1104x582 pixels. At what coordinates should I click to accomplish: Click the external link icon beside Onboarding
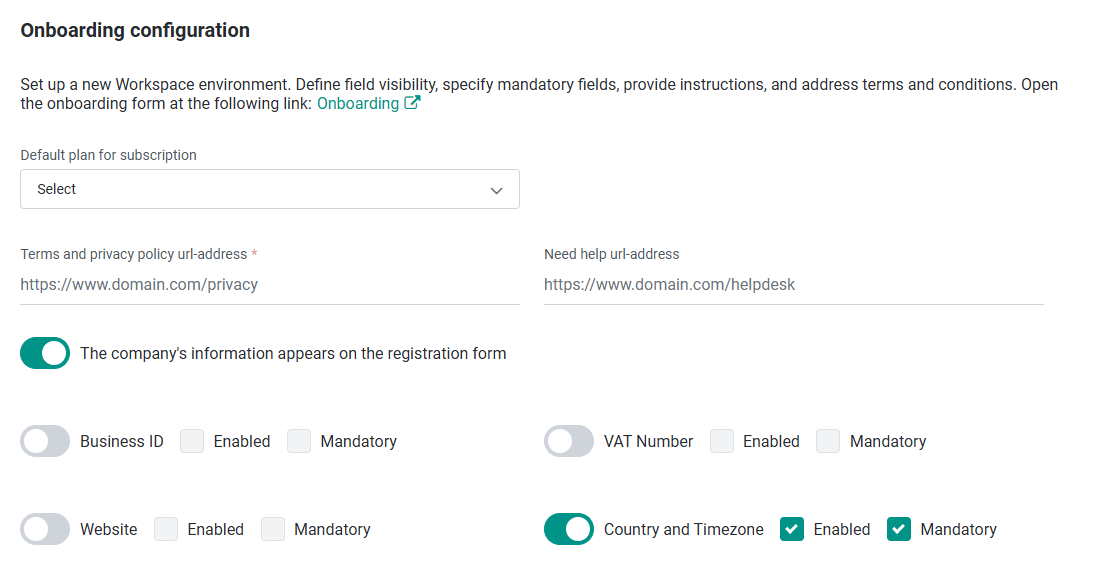(411, 102)
